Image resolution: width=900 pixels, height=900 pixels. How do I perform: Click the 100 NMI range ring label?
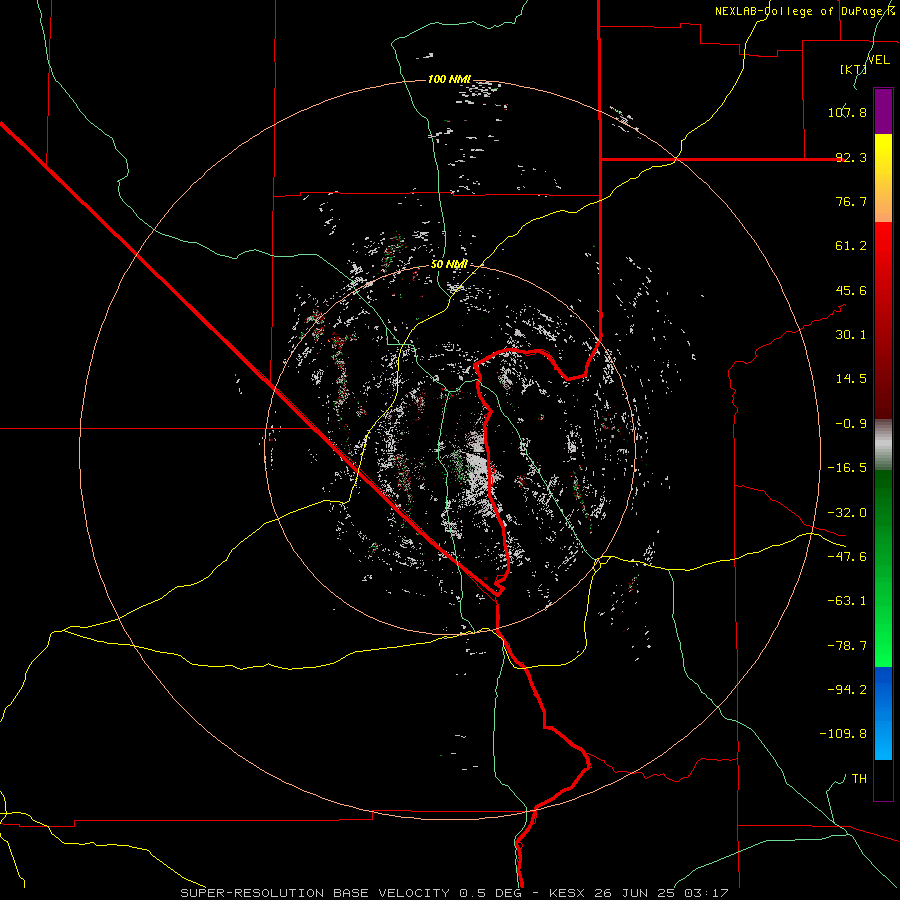(449, 79)
